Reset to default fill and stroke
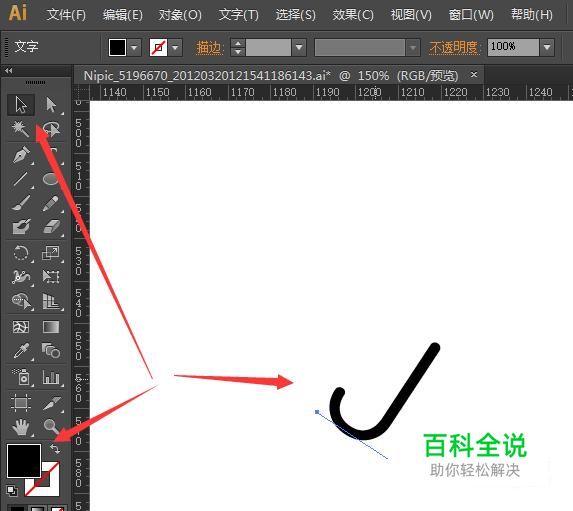The width and height of the screenshot is (573, 511). (12, 491)
